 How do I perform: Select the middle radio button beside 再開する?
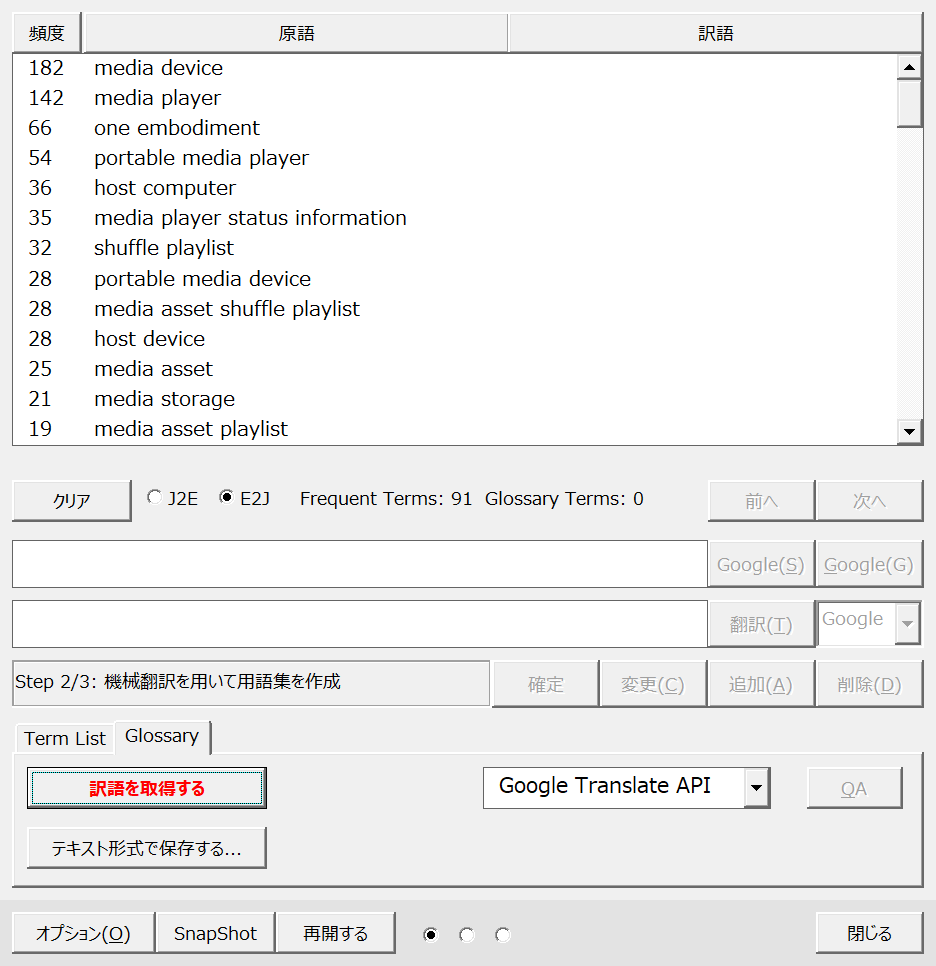click(x=467, y=935)
